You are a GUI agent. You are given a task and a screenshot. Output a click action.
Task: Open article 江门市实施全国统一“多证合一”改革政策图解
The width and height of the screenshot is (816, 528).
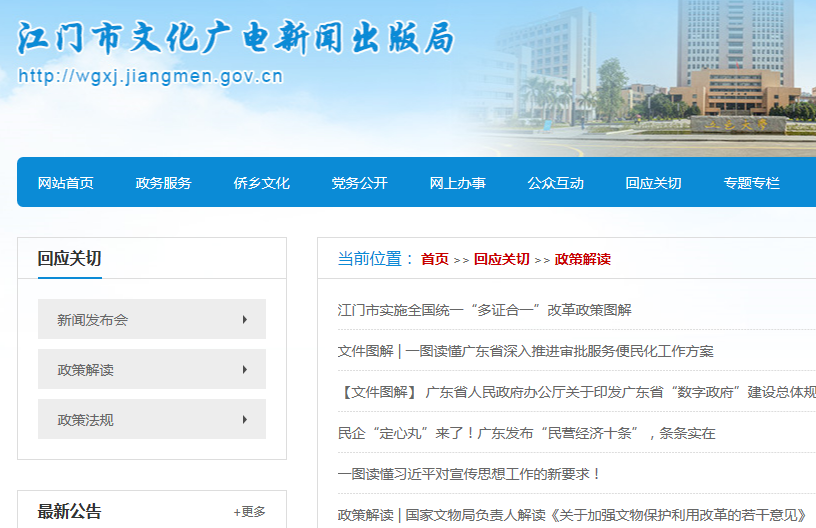485,310
